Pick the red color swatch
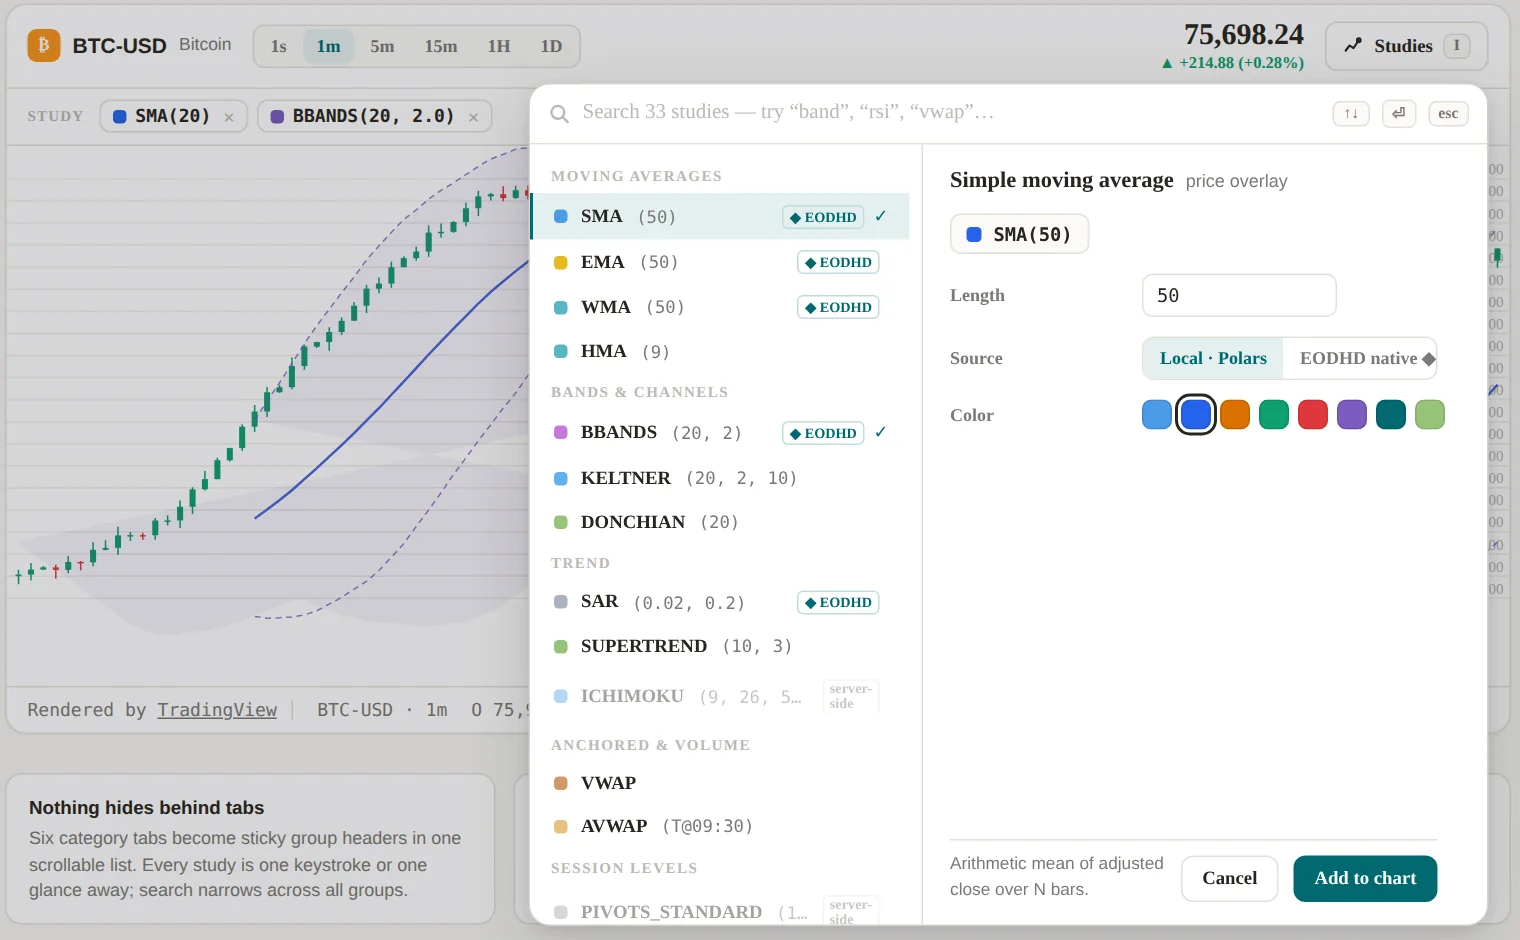1520x940 pixels. 1313,414
